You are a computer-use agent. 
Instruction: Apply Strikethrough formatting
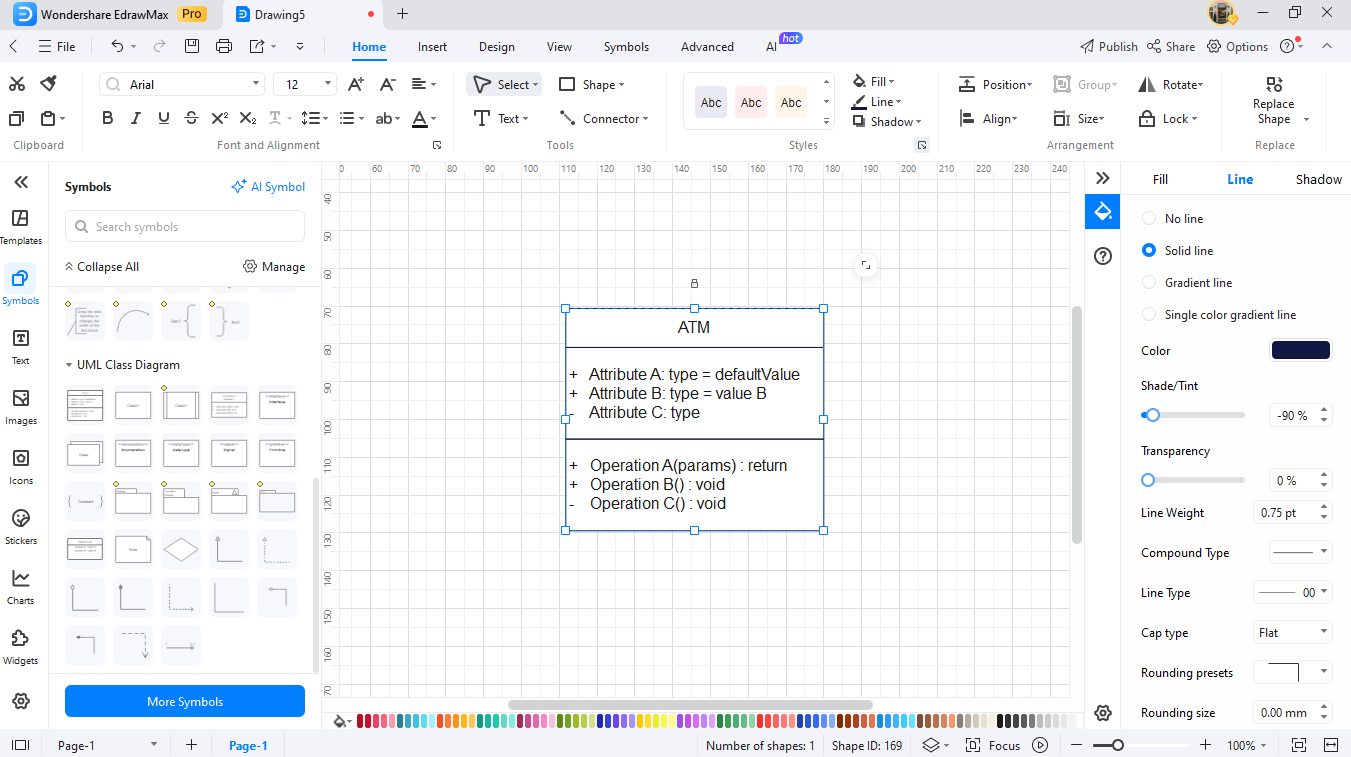point(191,118)
